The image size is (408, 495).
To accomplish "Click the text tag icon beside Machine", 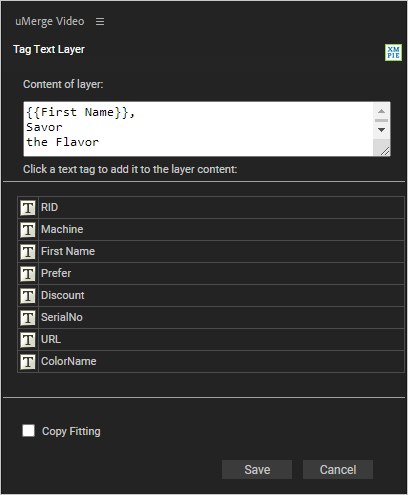I will (x=28, y=230).
